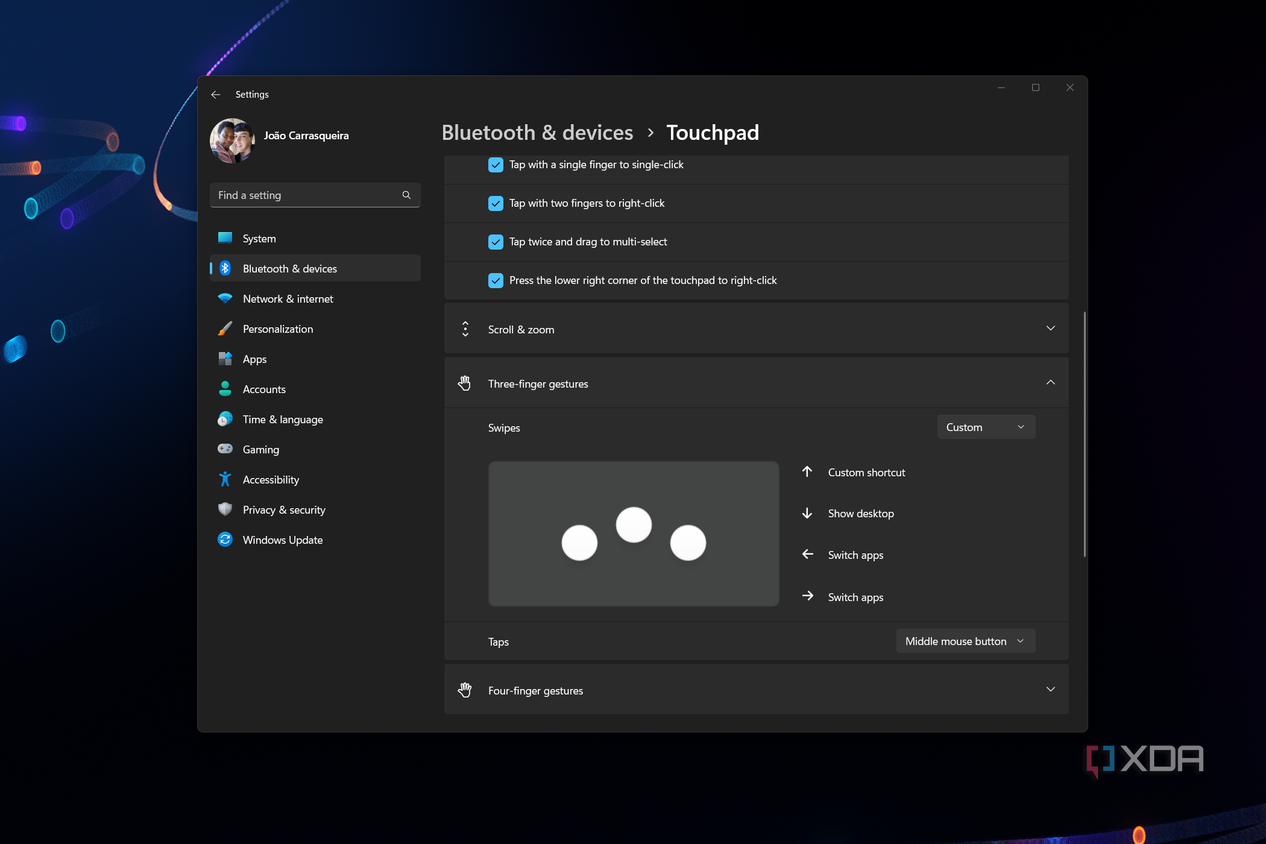
Task: Click the settings page vertical scrollbar
Action: click(1084, 435)
